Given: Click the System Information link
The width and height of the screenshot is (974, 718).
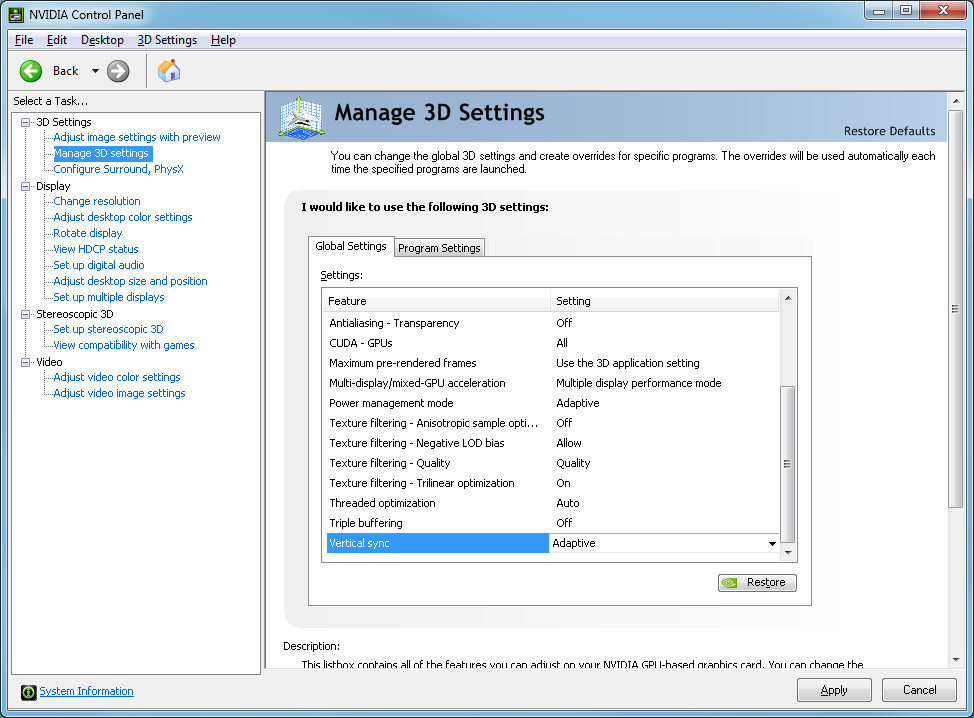Looking at the screenshot, I should [x=86, y=691].
